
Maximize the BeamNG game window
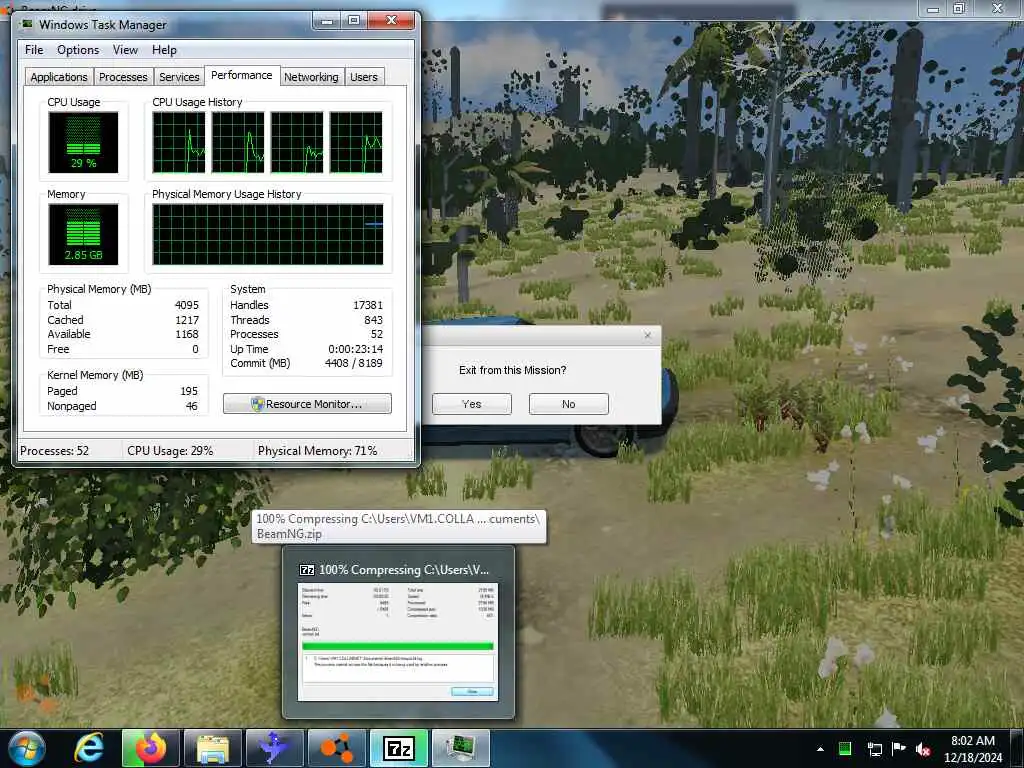point(959,8)
